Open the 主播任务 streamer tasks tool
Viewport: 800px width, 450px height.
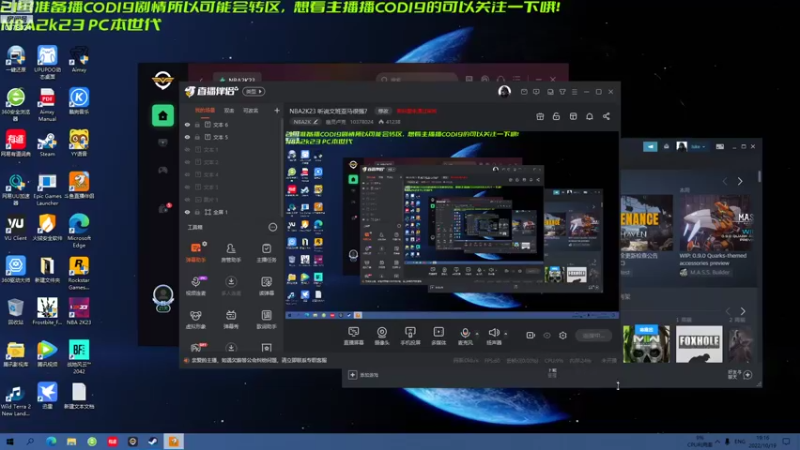tap(266, 252)
